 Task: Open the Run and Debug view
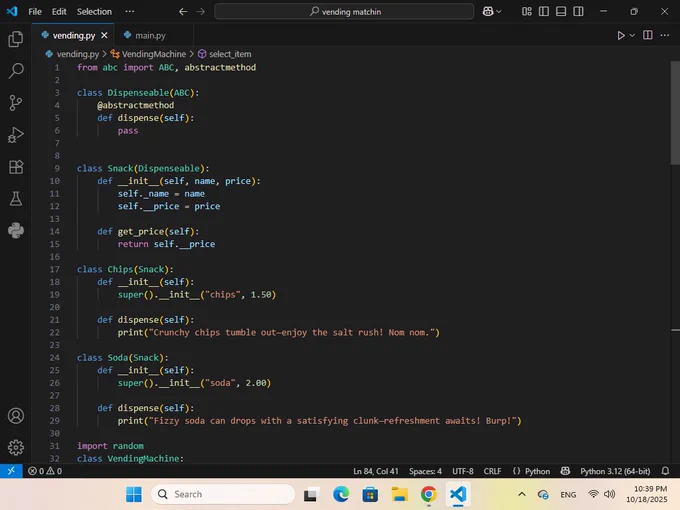tap(16, 135)
